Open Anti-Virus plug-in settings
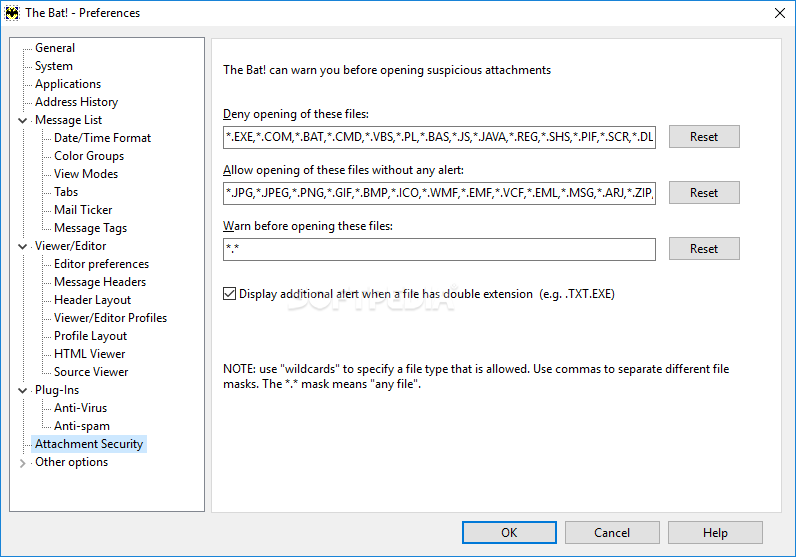Screen dimensions: 796x557 [81, 408]
